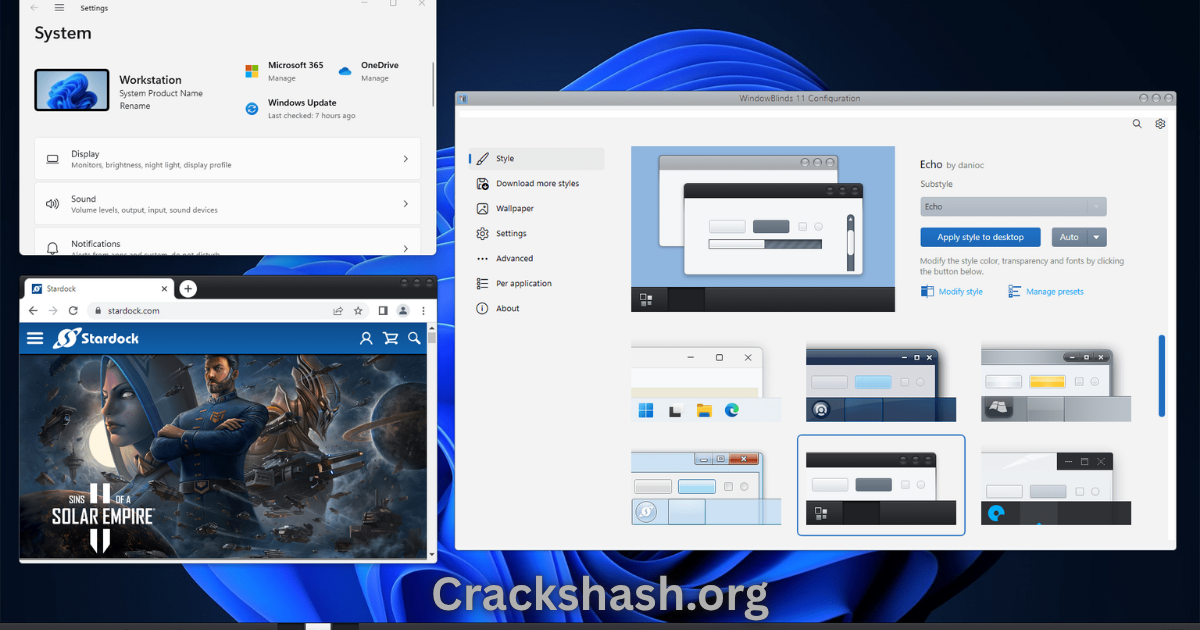Image resolution: width=1200 pixels, height=630 pixels.
Task: Open the Auto dropdown arrow
Action: click(x=1098, y=237)
